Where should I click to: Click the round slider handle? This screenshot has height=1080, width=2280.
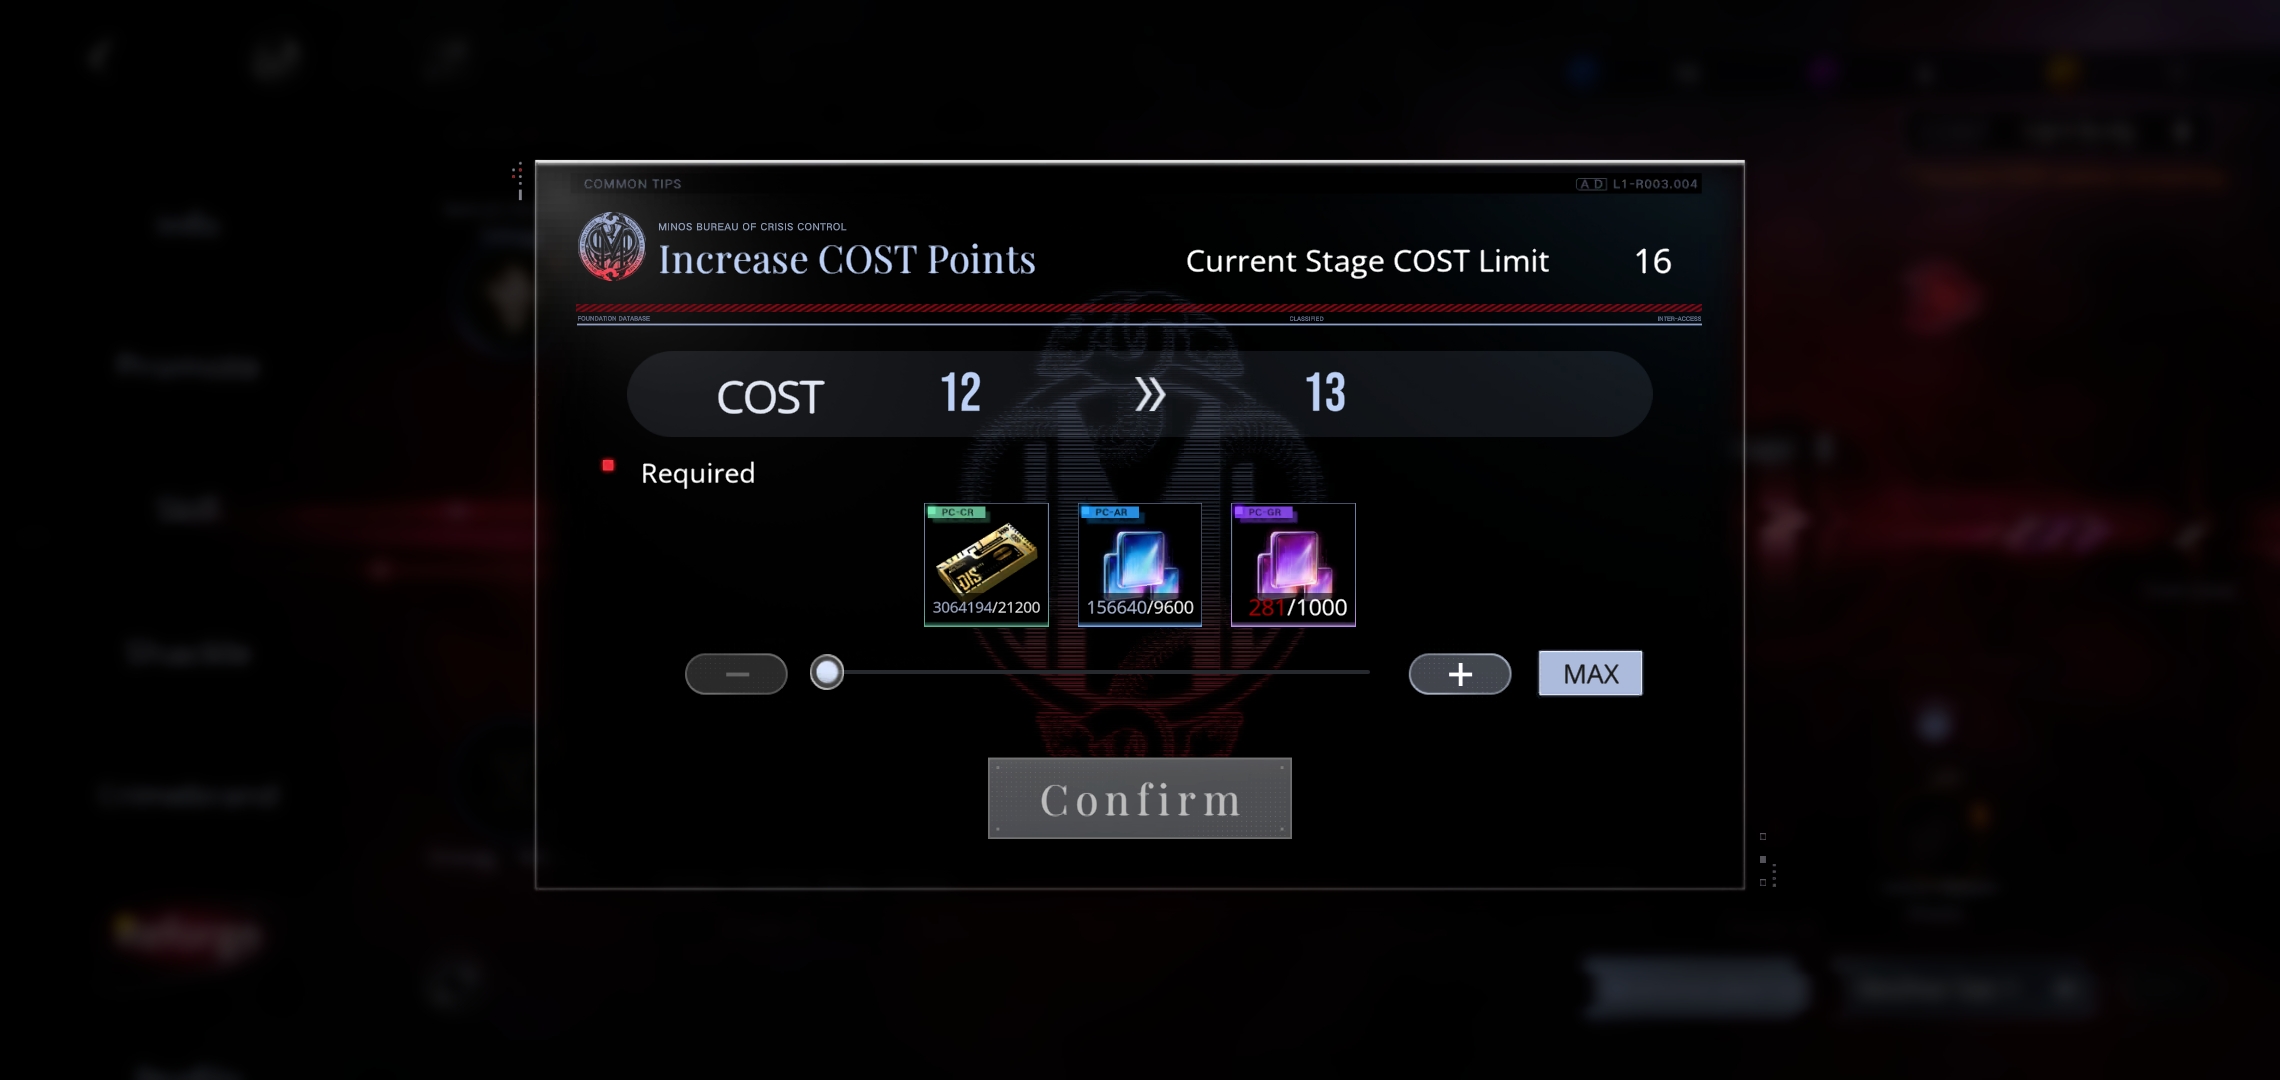[x=827, y=672]
